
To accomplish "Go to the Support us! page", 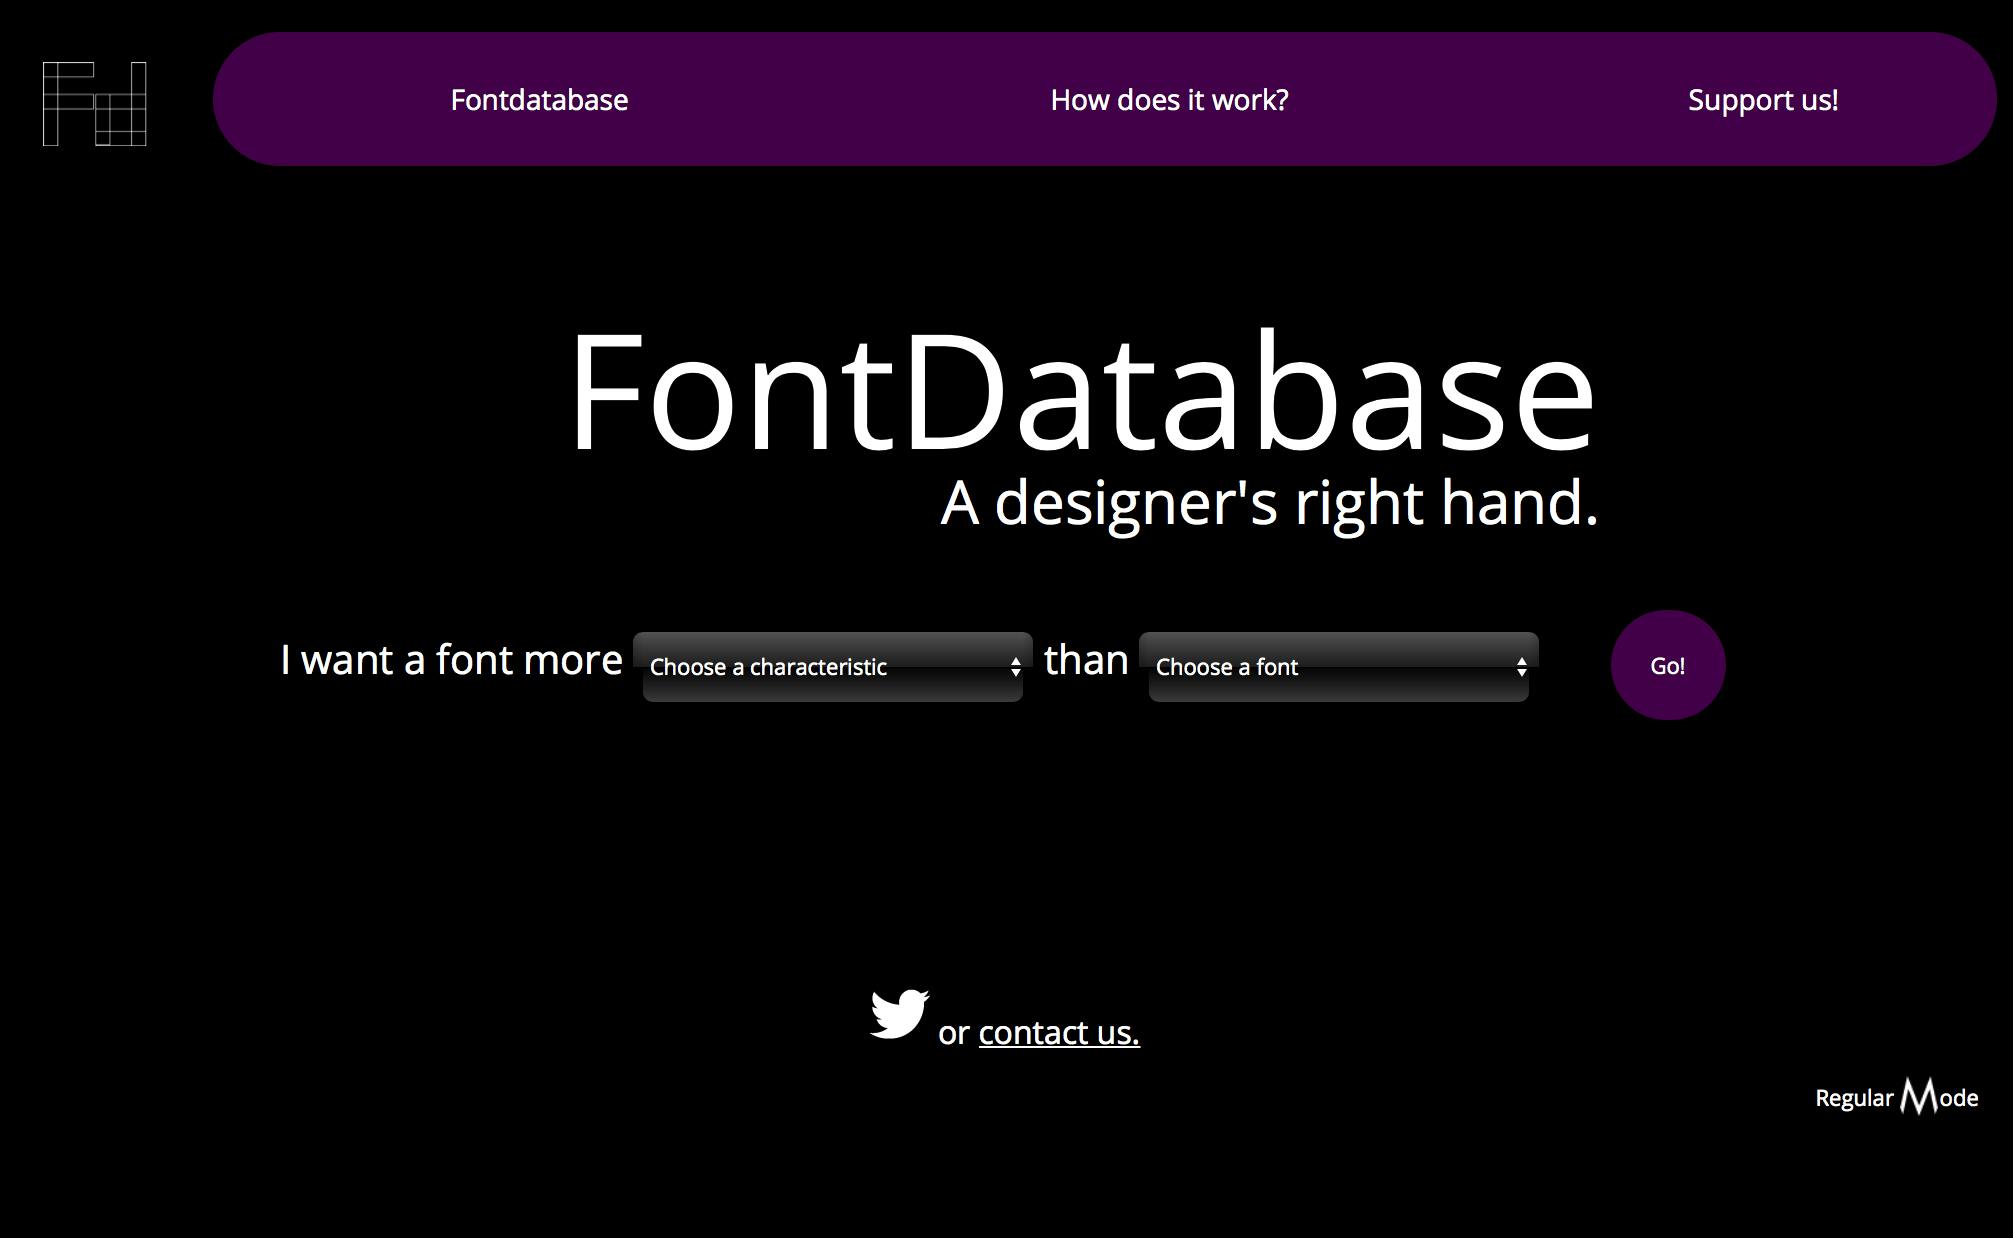I will 1762,100.
